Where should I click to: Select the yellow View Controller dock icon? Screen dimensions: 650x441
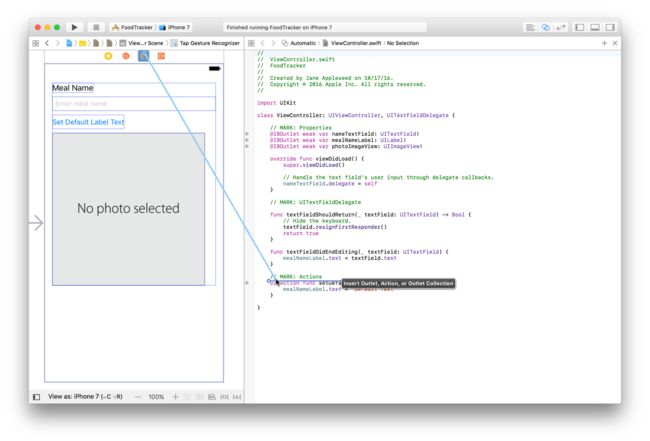click(108, 56)
